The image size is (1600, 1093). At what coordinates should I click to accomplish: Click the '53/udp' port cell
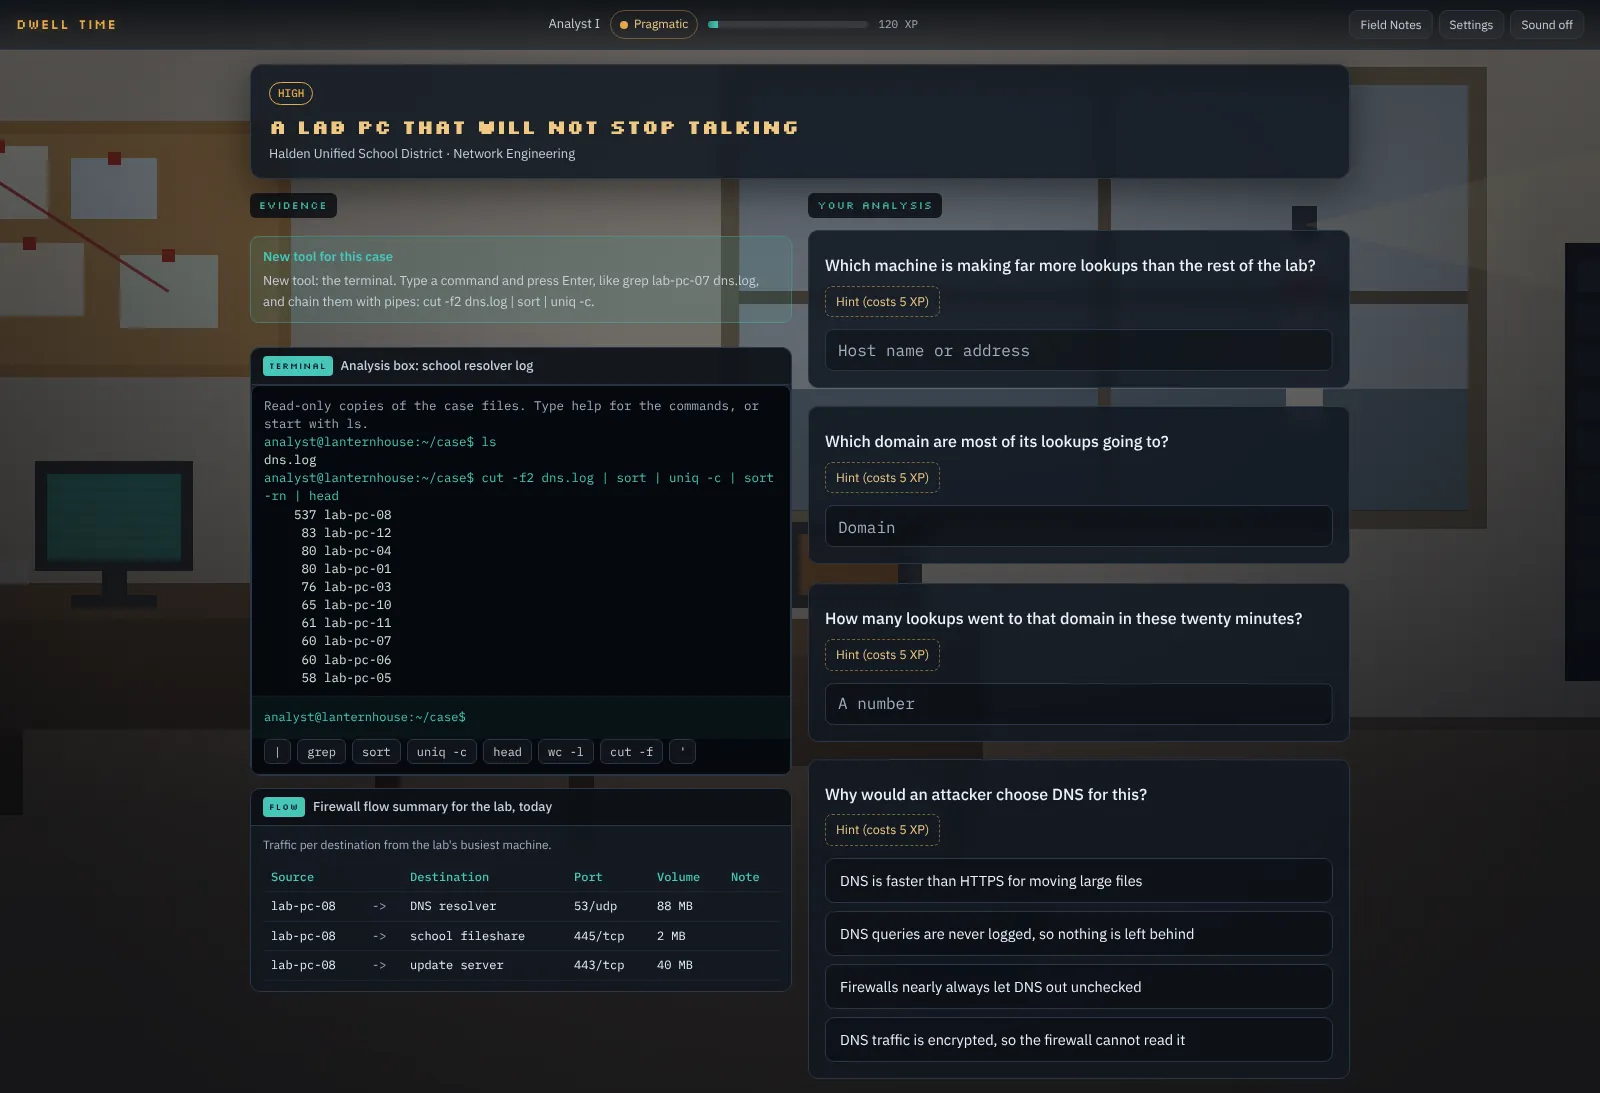[595, 906]
